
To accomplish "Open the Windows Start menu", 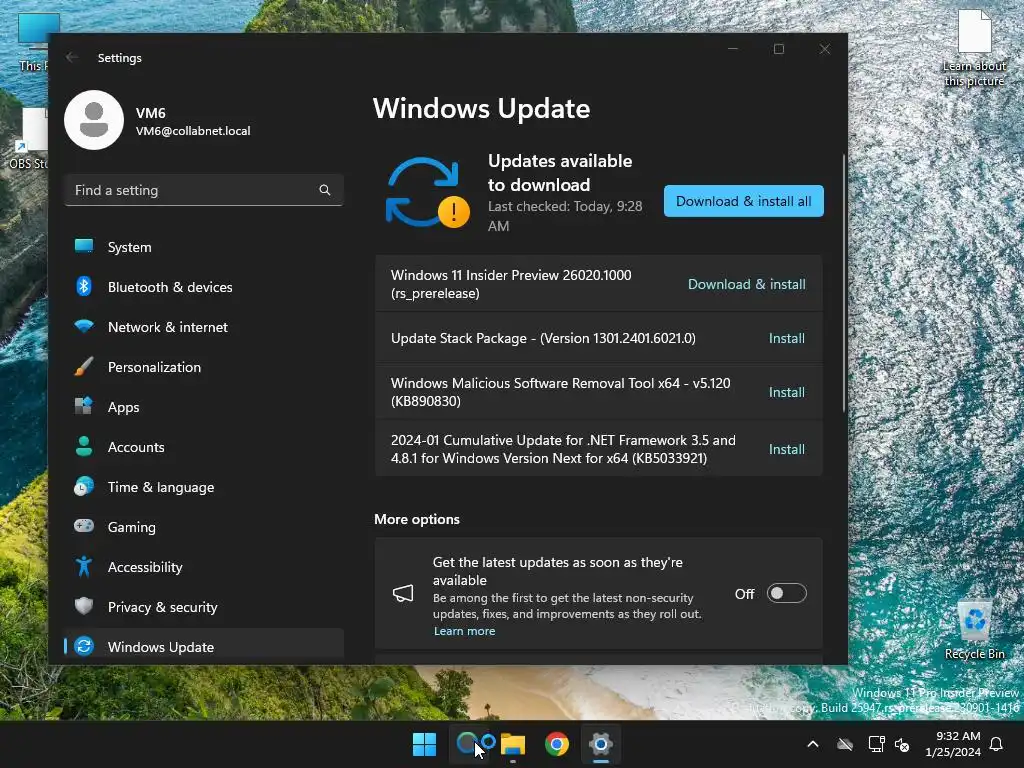I will (x=424, y=744).
